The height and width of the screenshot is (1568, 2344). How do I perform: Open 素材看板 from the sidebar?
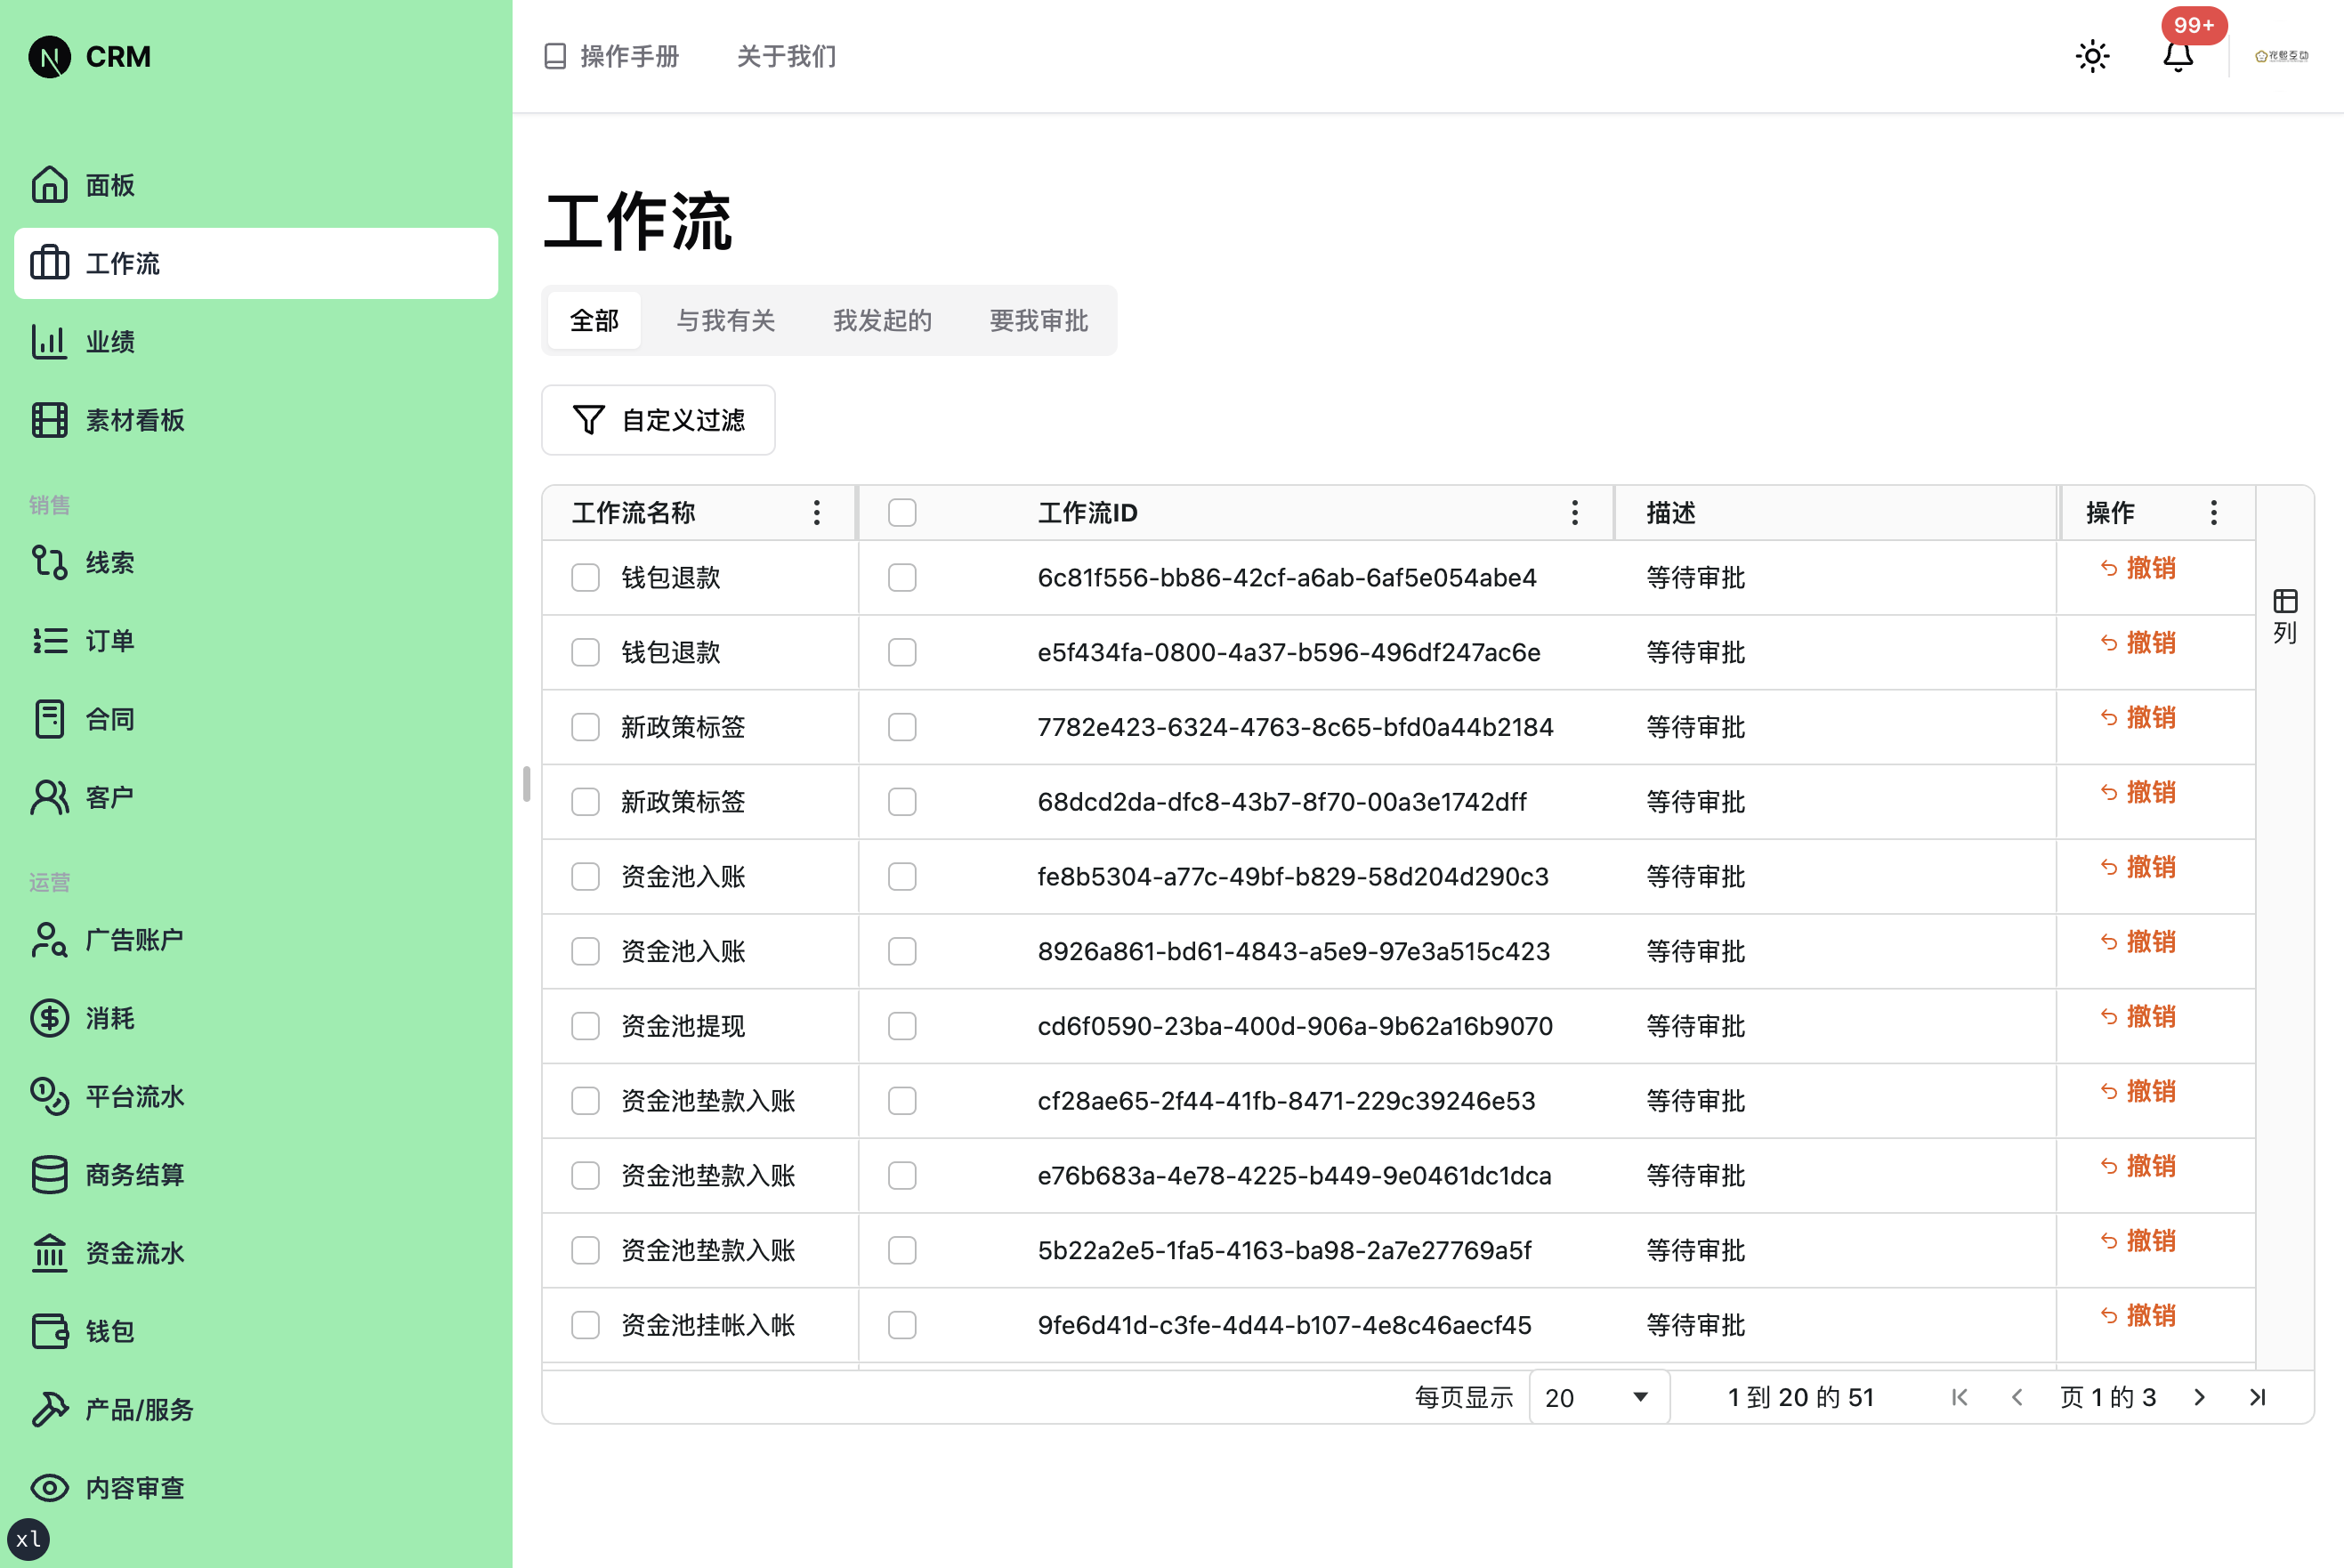(x=50, y=420)
